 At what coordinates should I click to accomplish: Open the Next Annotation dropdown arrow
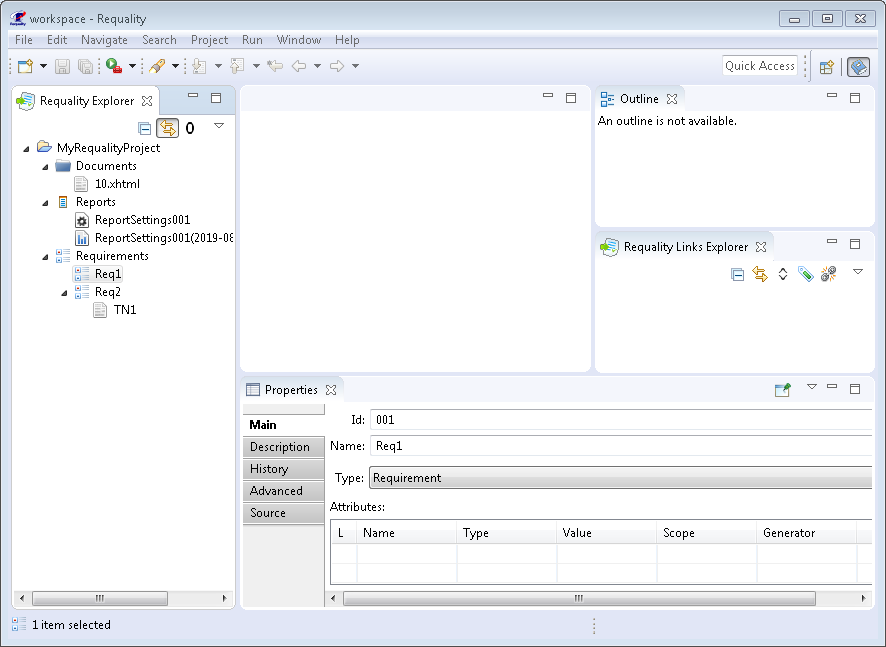[x=218, y=66]
